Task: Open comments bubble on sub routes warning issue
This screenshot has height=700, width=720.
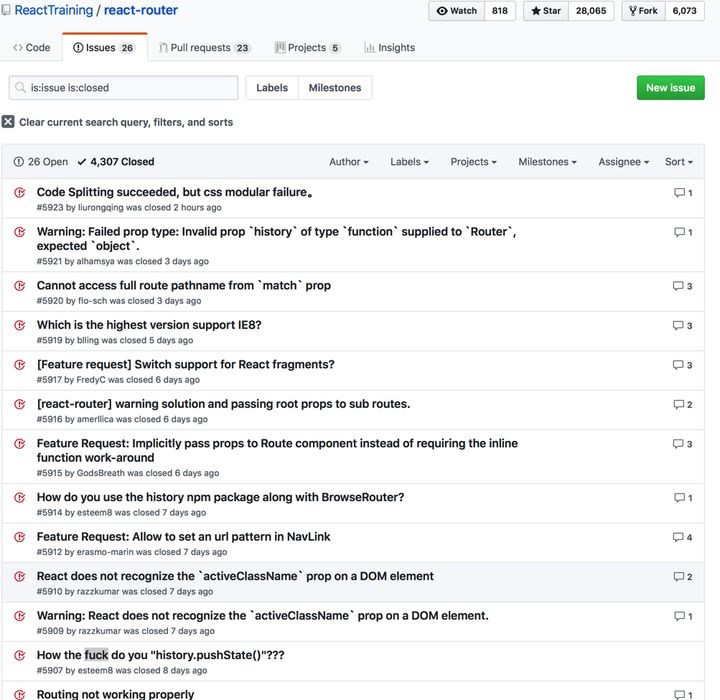Action: (x=682, y=404)
